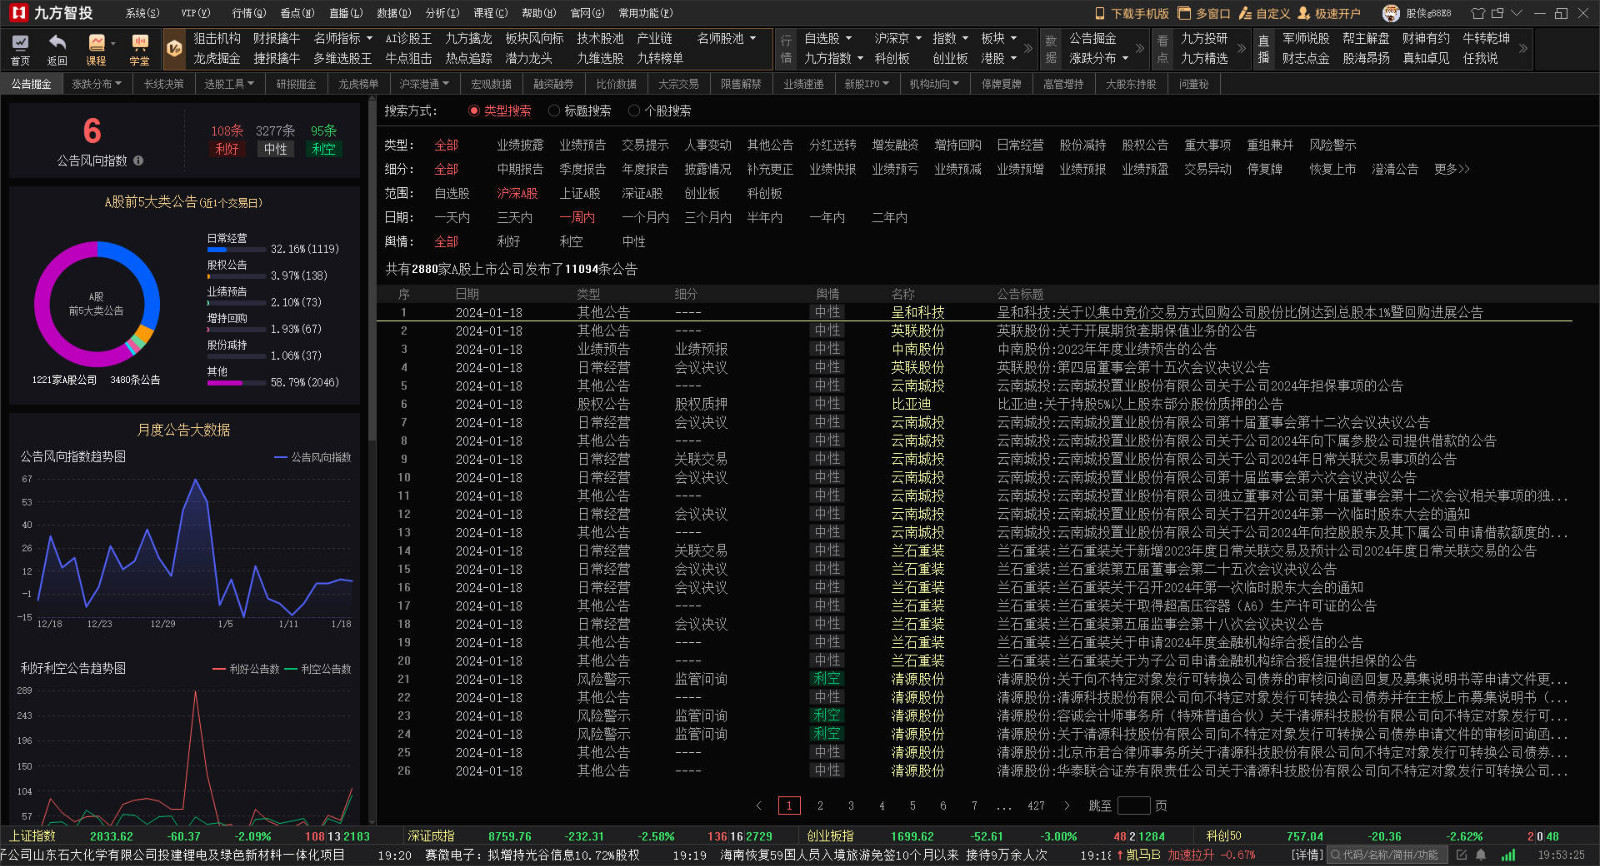The height and width of the screenshot is (866, 1600).
Task: Expand the 行情 group double-chevron icon
Action: [1028, 47]
